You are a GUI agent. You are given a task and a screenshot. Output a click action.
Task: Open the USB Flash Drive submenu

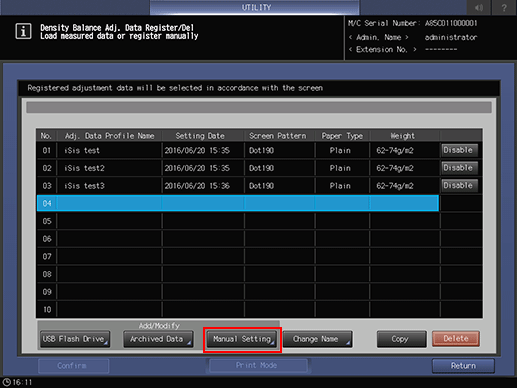click(x=75, y=339)
